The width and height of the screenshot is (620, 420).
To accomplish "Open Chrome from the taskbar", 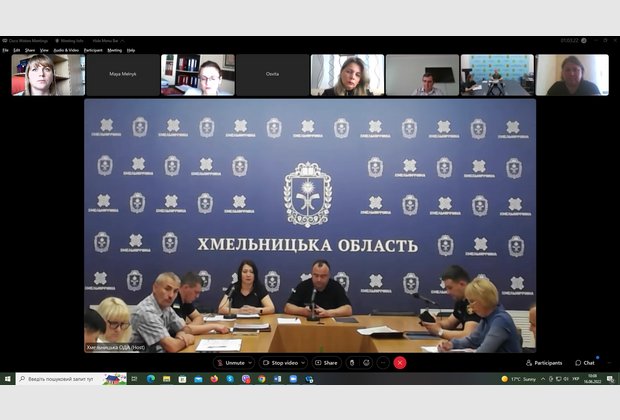I will [x=262, y=379].
